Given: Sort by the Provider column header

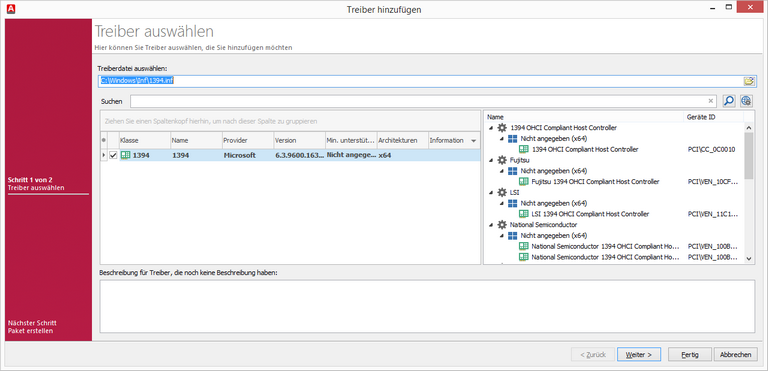Looking at the screenshot, I should tap(247, 140).
